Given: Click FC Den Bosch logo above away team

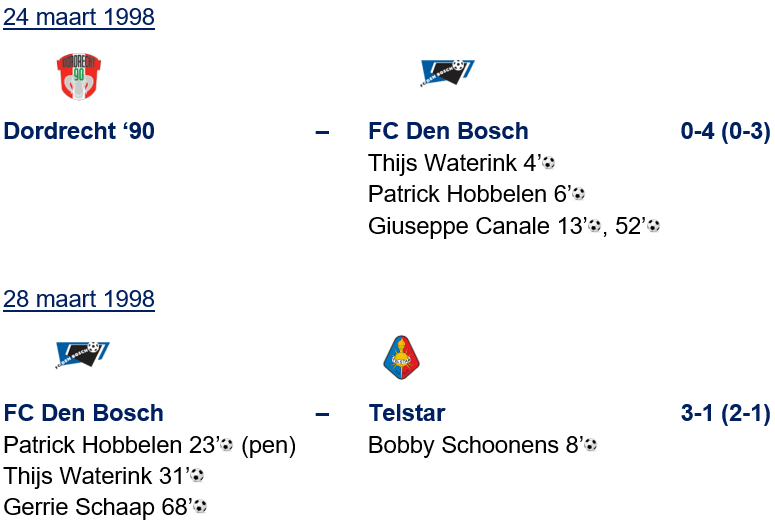Looking at the screenshot, I should coord(446,73).
